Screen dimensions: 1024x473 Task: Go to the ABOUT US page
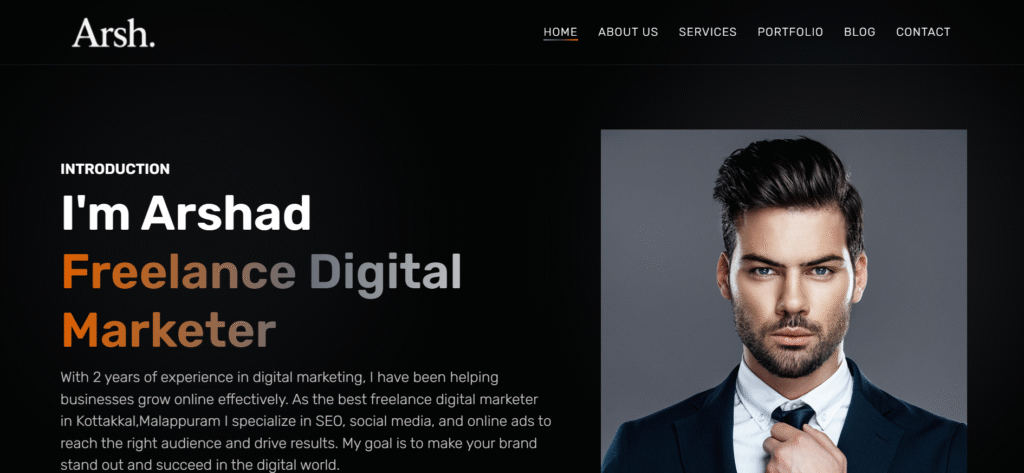coord(628,32)
